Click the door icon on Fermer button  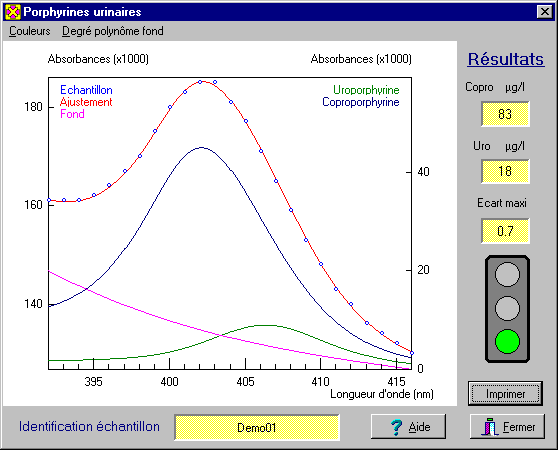tap(490, 427)
